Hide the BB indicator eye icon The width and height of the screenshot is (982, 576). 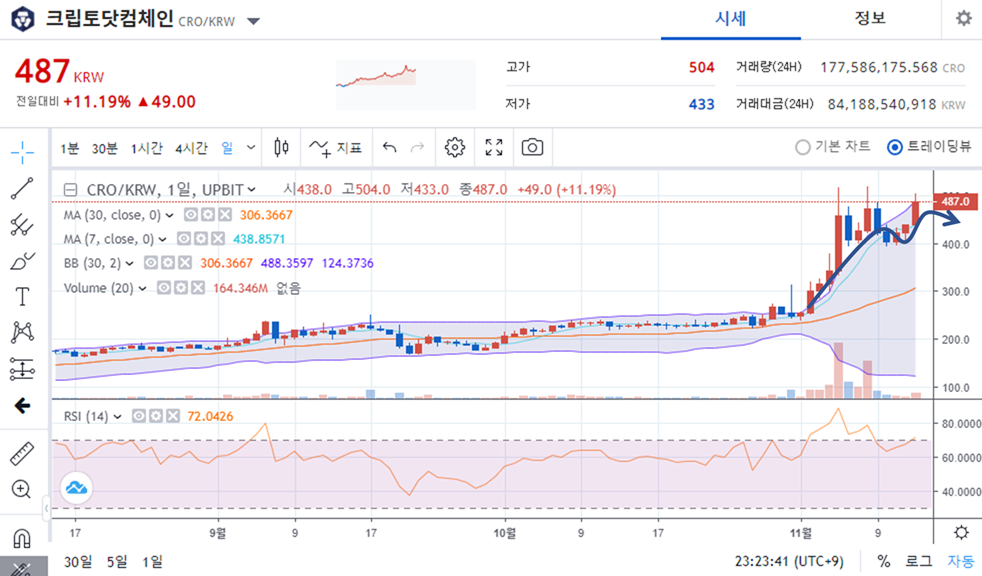click(x=151, y=263)
